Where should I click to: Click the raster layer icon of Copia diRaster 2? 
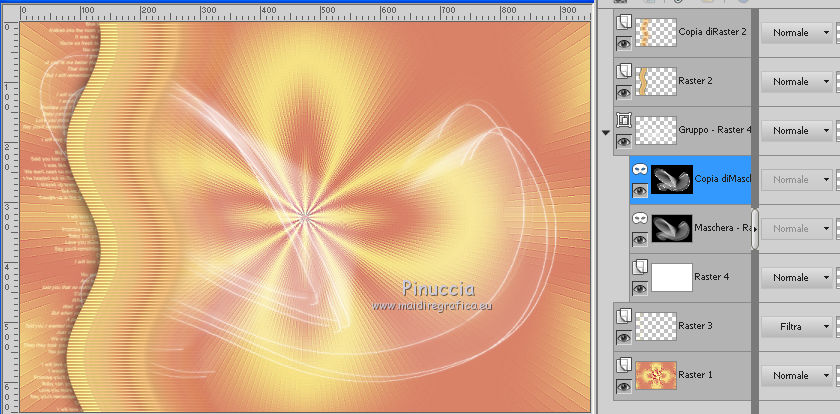click(624, 22)
